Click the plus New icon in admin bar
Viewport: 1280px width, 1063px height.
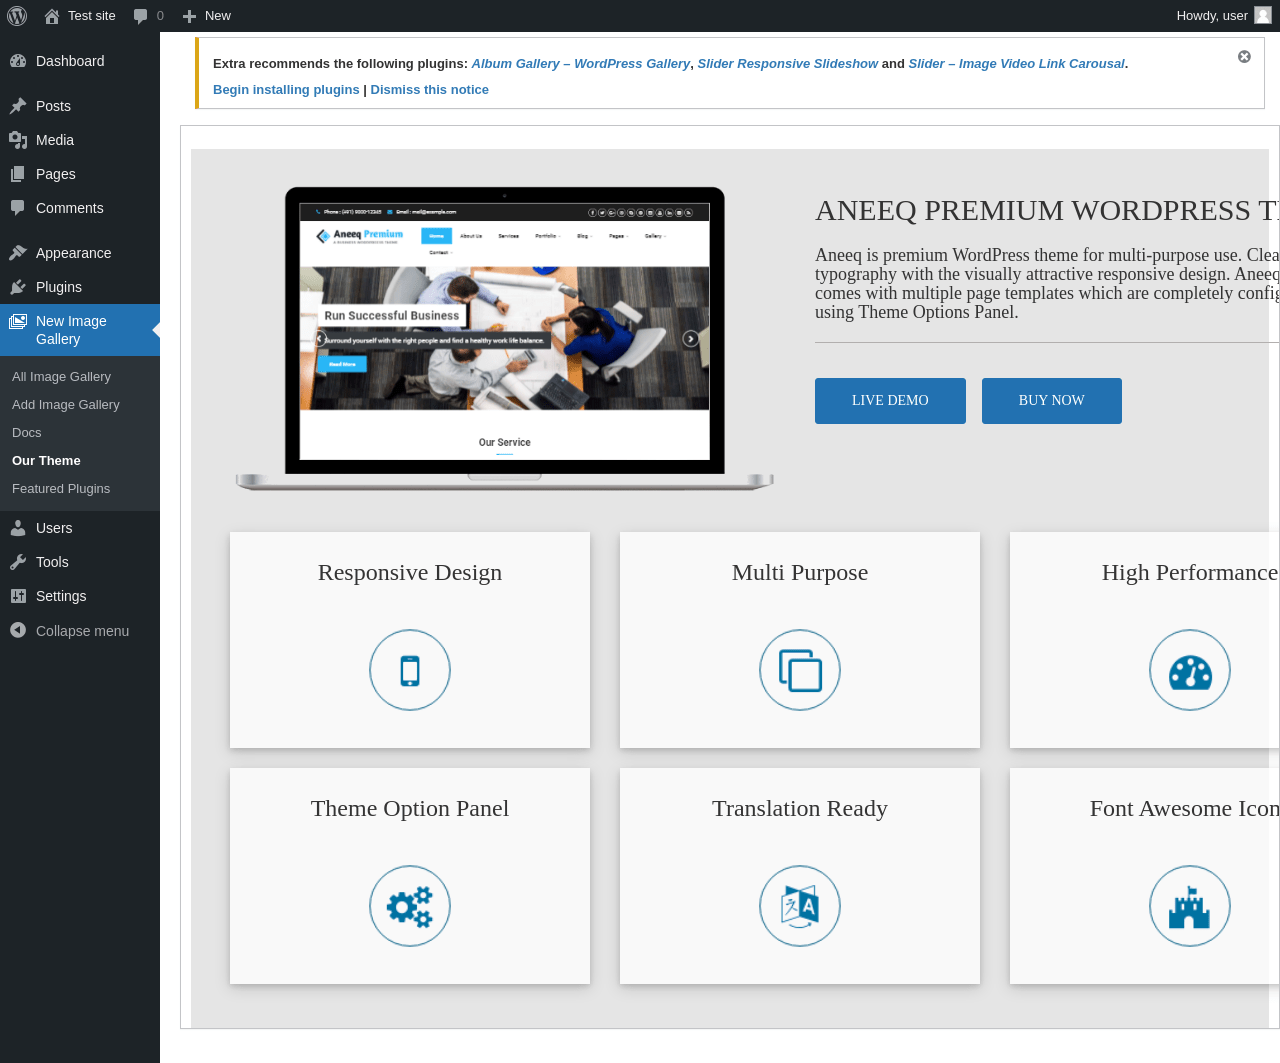pos(189,16)
